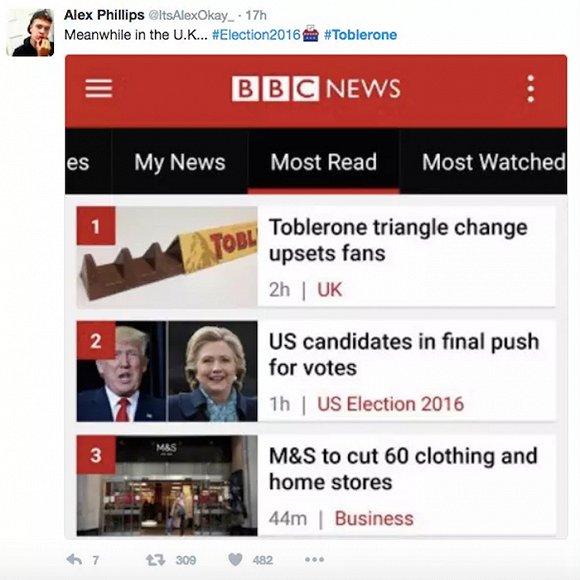Click the M&S storefront thumbnail

167,485
